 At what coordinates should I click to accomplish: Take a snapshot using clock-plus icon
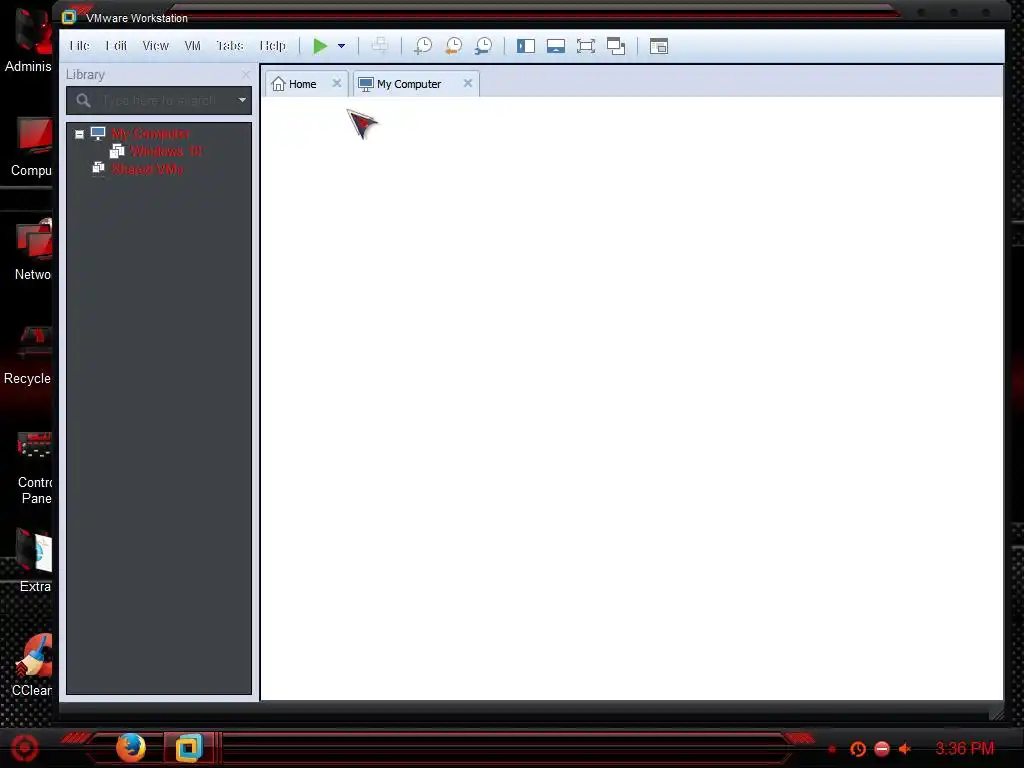(x=423, y=46)
